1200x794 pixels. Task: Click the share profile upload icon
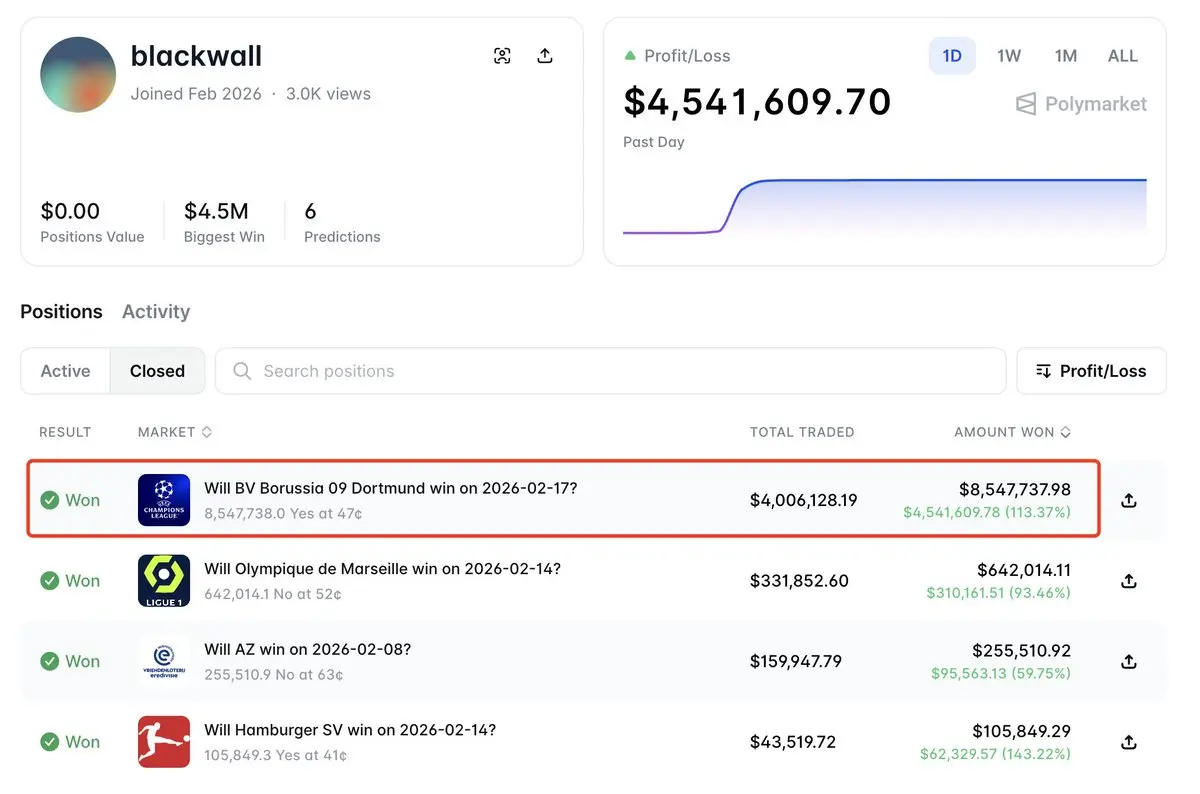pyautogui.click(x=545, y=56)
